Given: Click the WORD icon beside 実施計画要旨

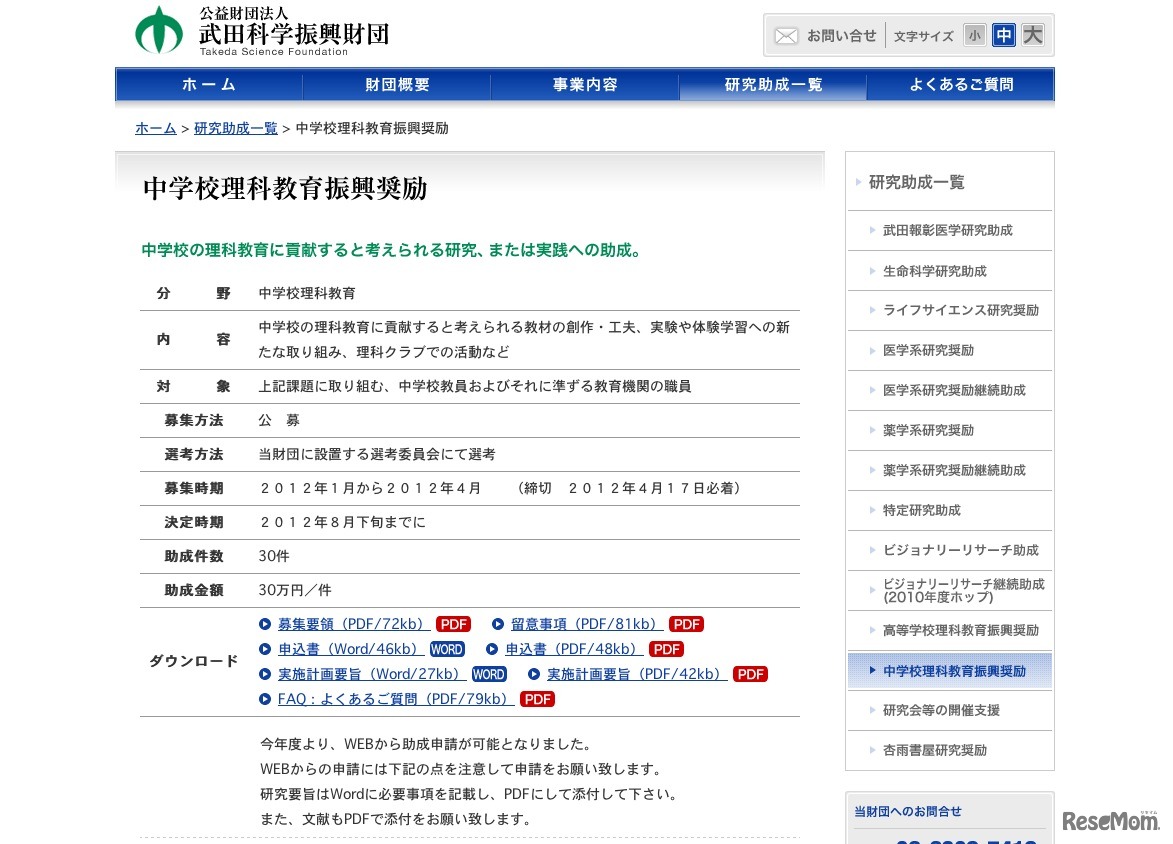Looking at the screenshot, I should 488,673.
